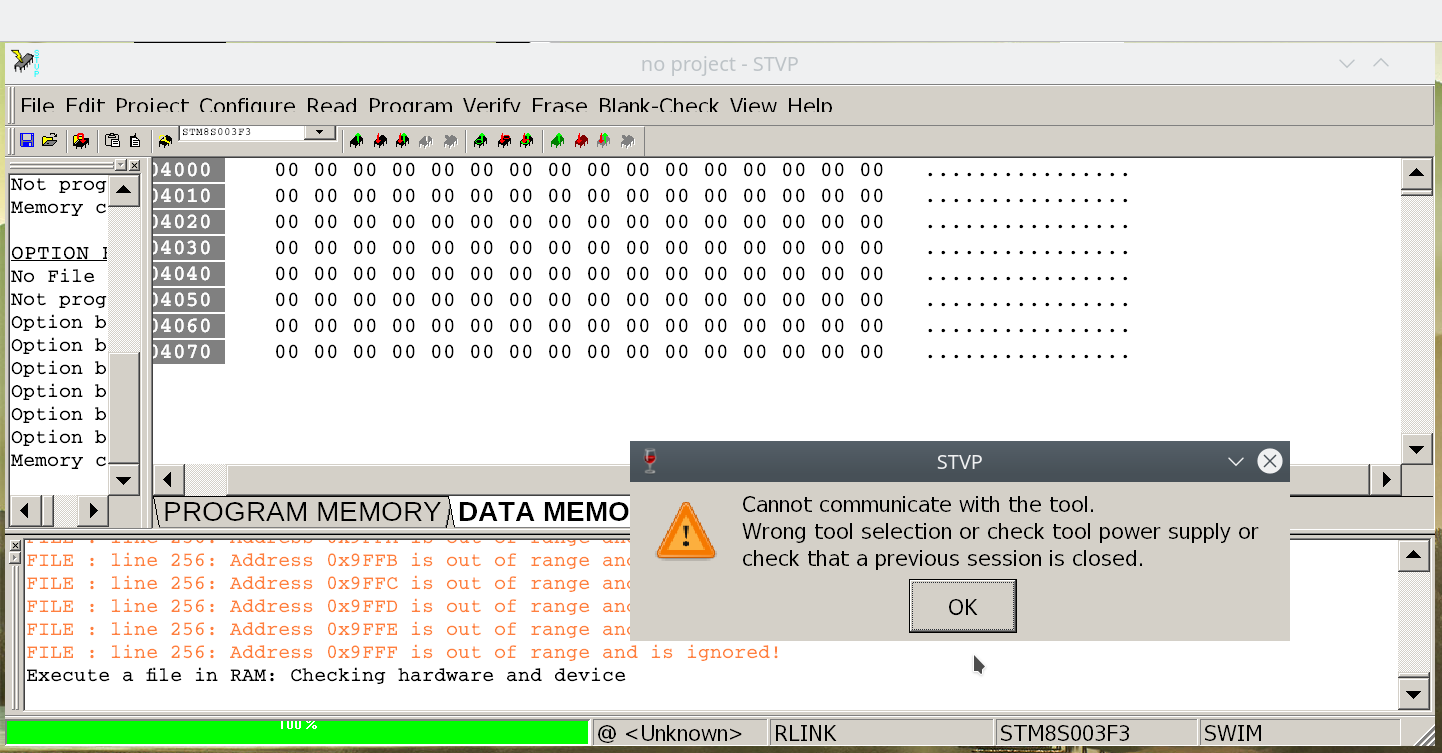
Task: Select the DATA MEMORY tab
Action: point(542,512)
